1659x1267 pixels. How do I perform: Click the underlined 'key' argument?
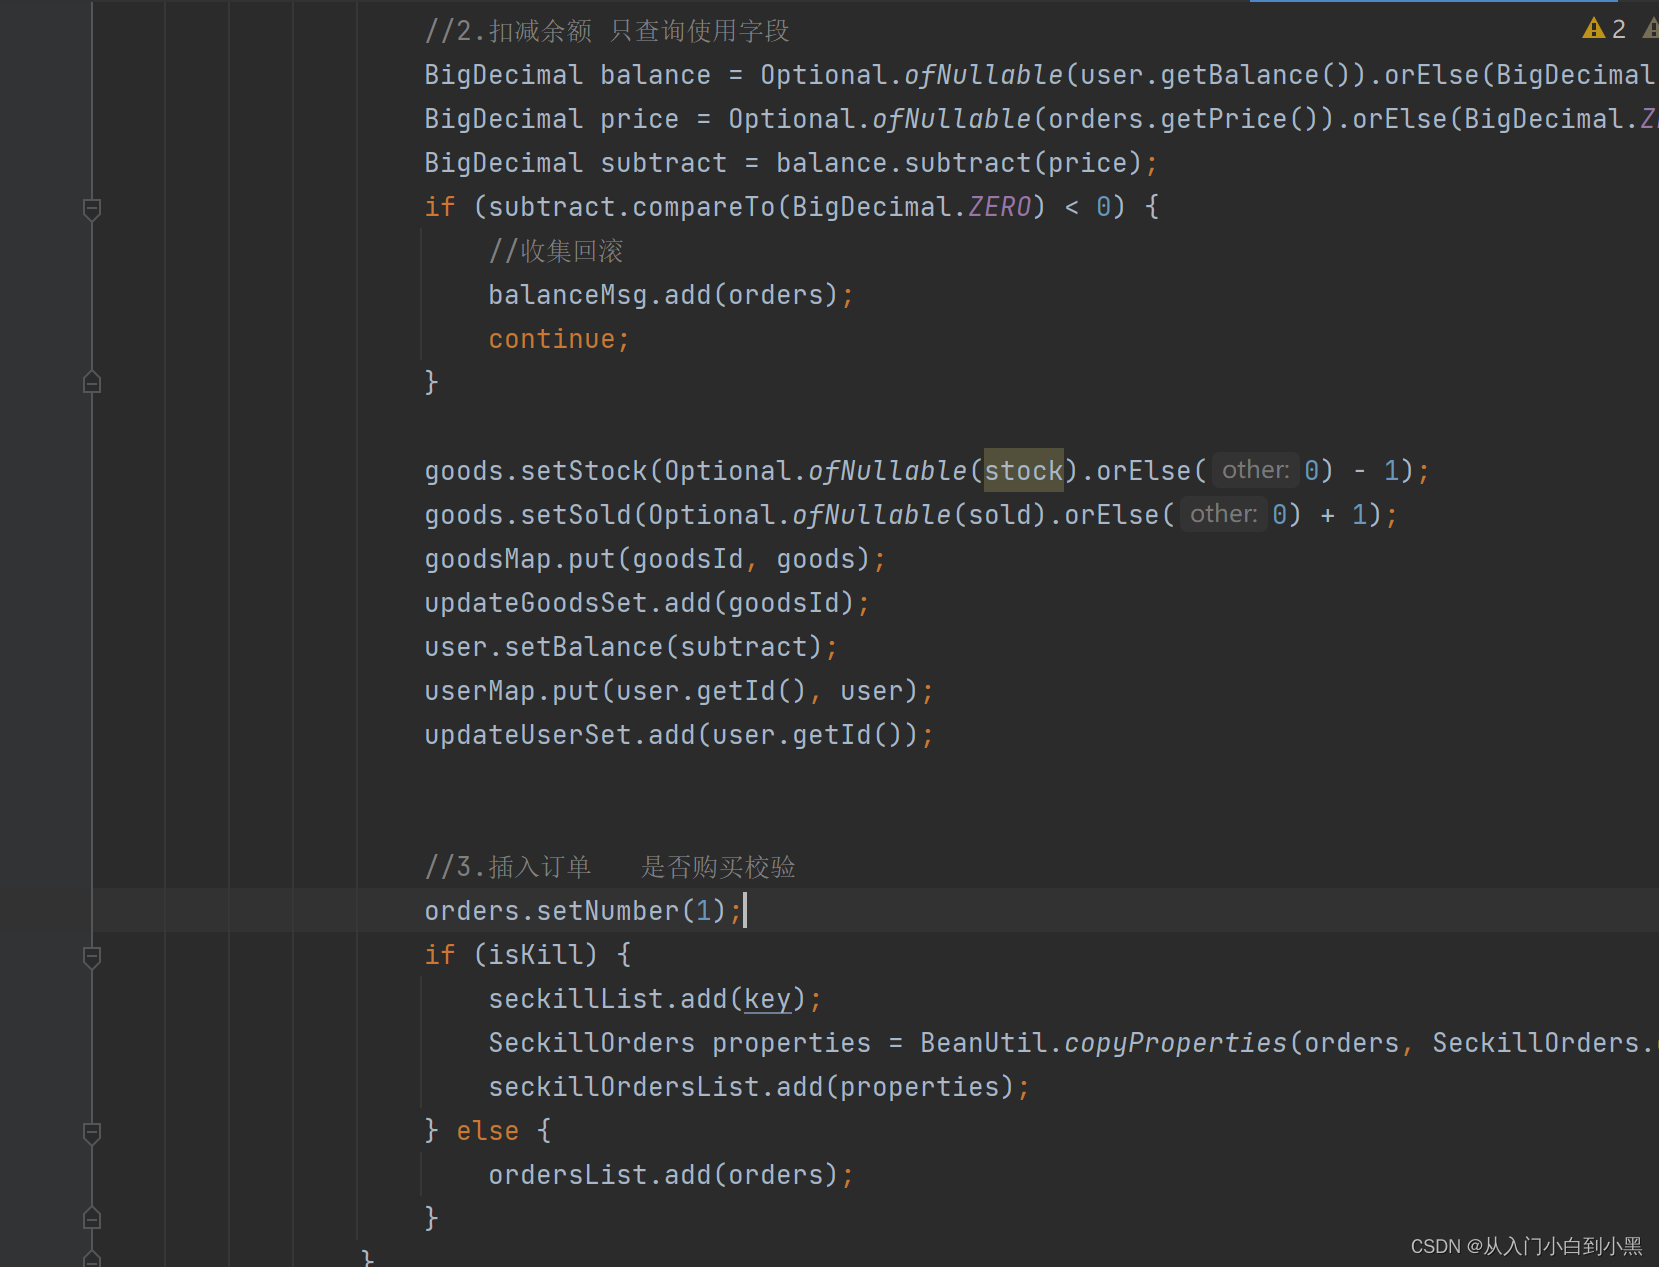(x=768, y=999)
